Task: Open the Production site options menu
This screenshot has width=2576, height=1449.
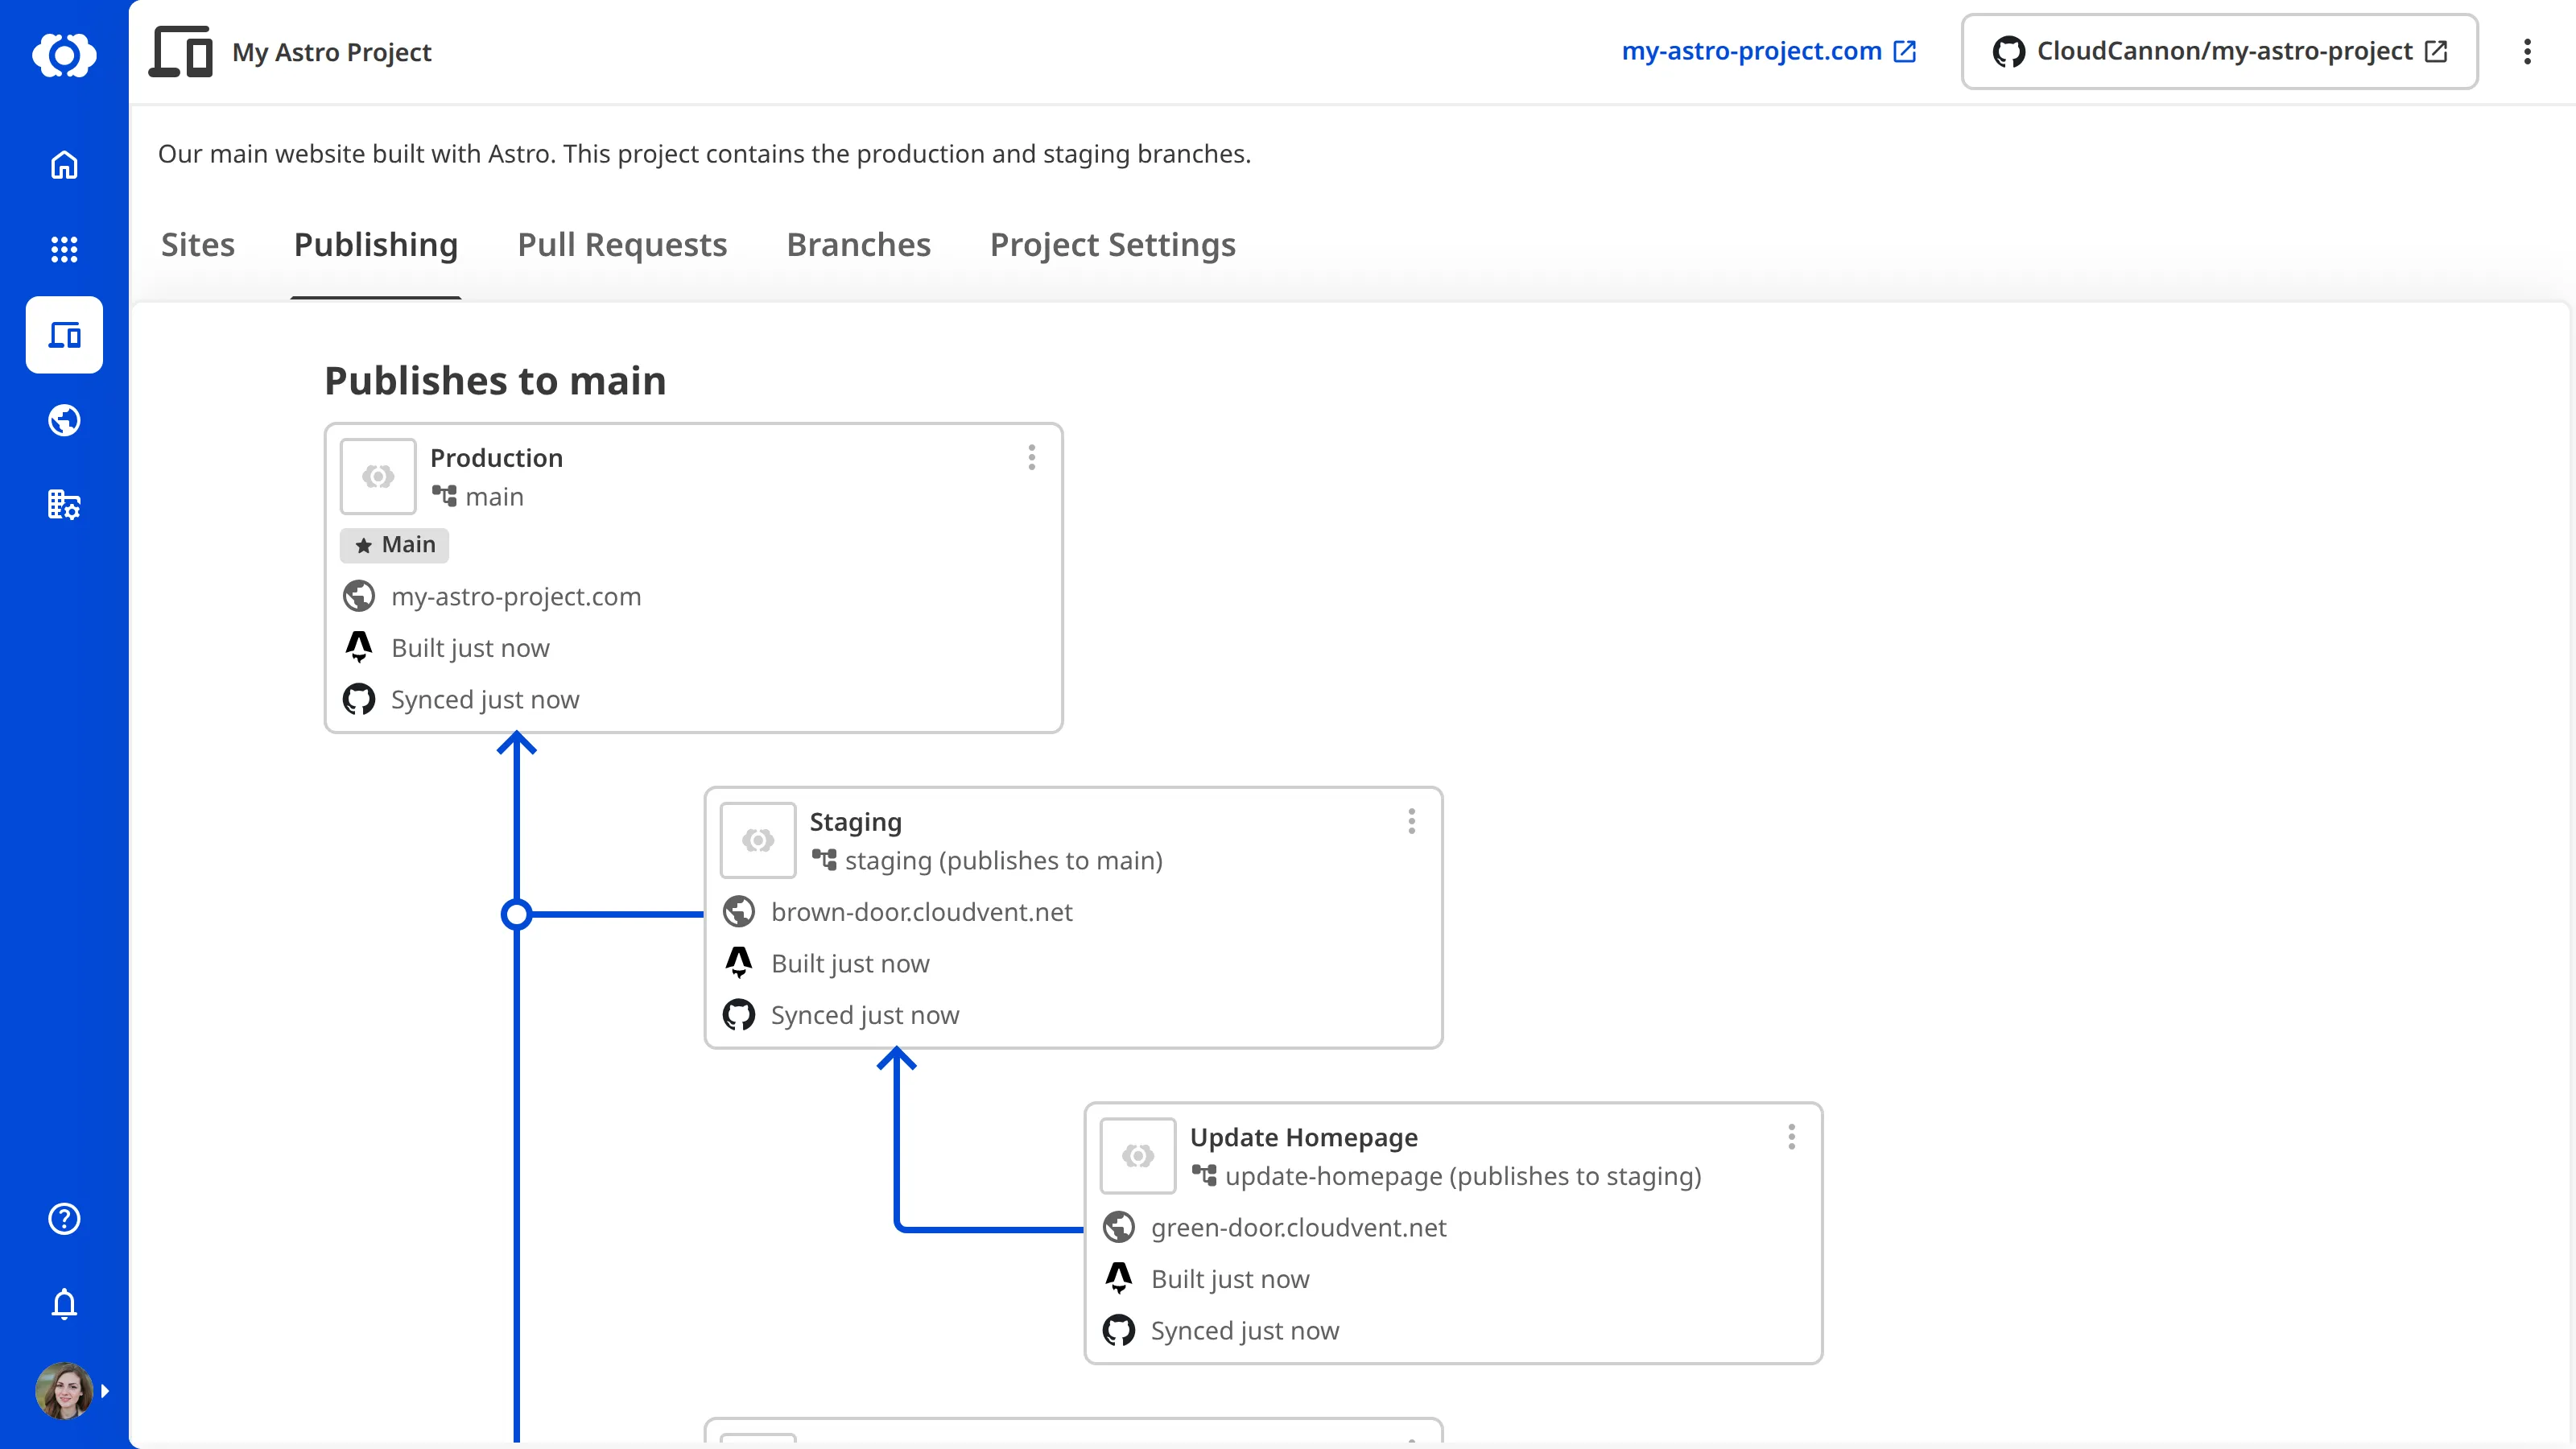Action: click(x=1032, y=458)
